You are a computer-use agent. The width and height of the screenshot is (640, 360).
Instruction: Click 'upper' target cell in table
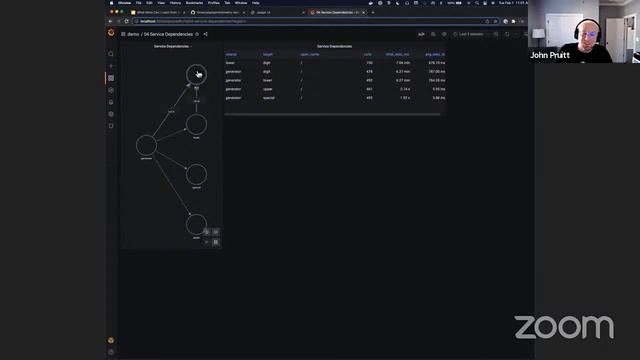(267, 89)
